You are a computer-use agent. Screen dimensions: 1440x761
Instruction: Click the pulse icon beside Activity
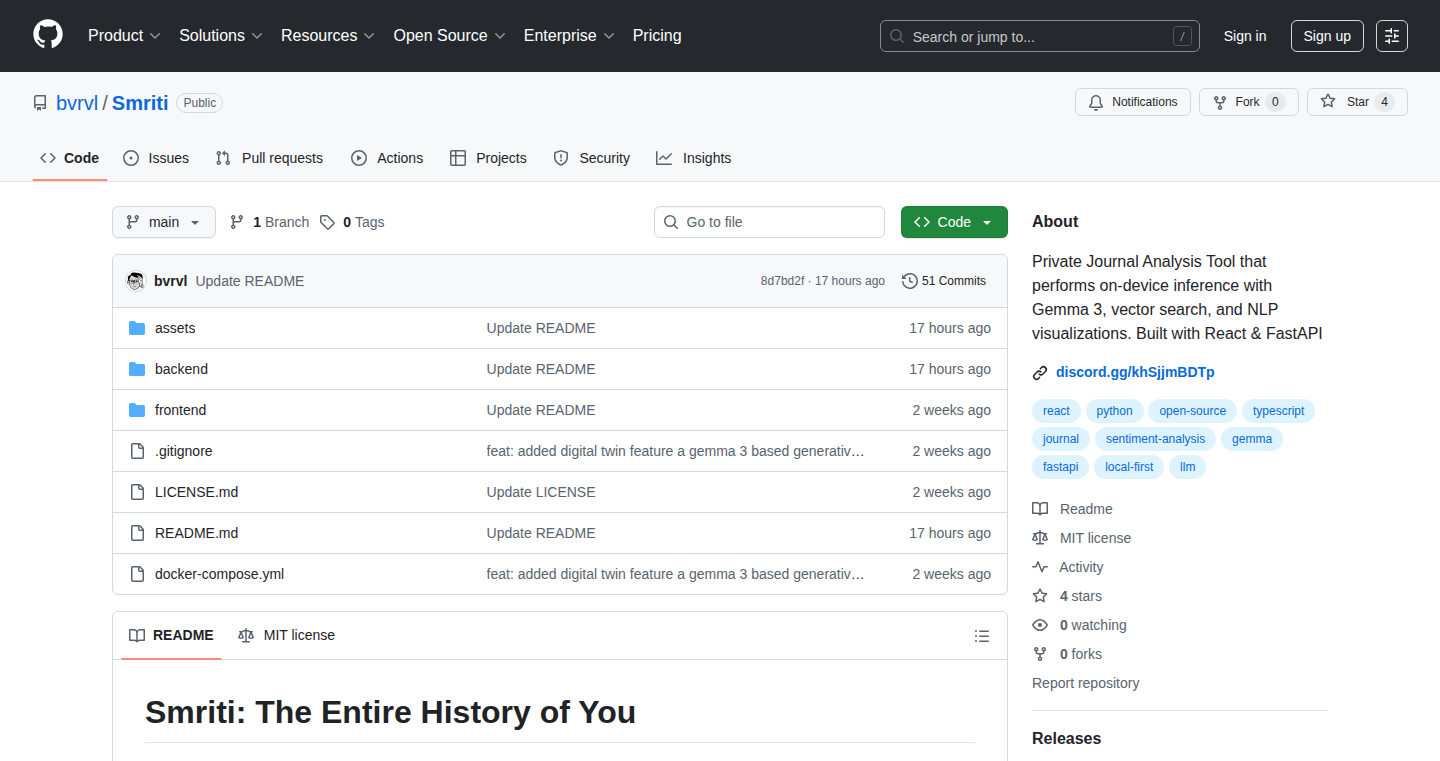point(1040,567)
